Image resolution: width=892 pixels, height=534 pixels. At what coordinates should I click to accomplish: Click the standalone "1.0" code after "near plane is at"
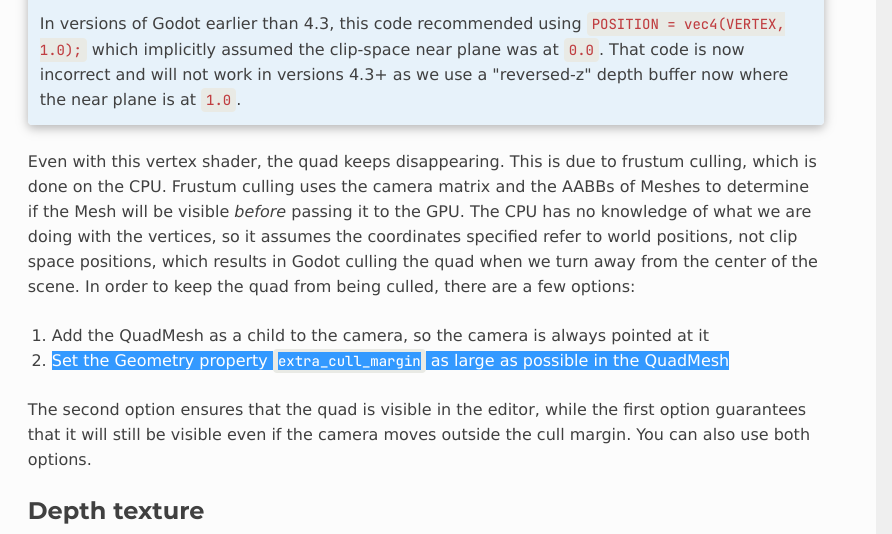[218, 100]
